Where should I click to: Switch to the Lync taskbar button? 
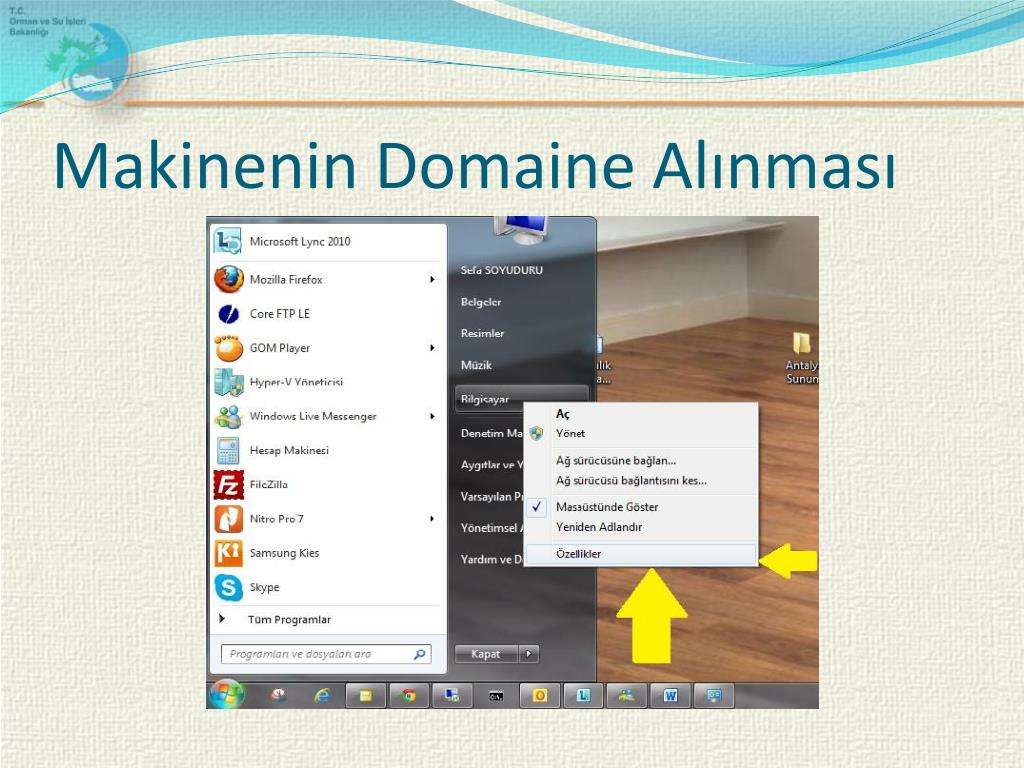pos(583,696)
